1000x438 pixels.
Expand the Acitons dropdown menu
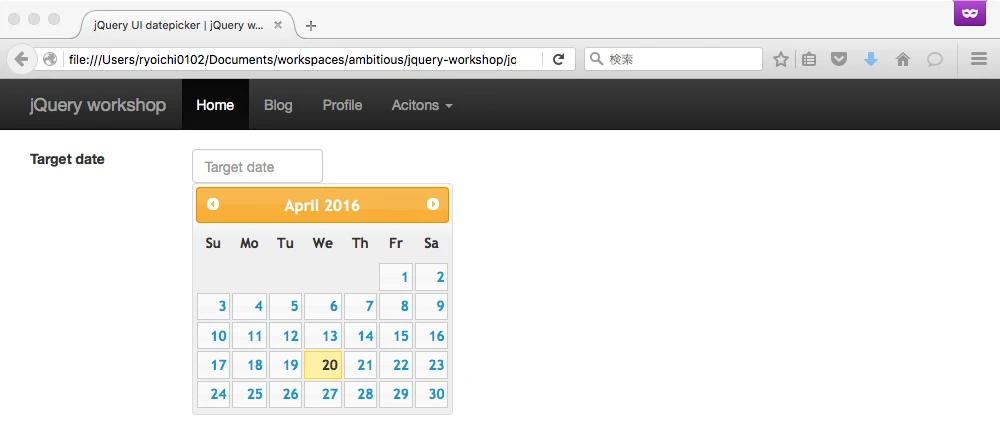(x=421, y=105)
